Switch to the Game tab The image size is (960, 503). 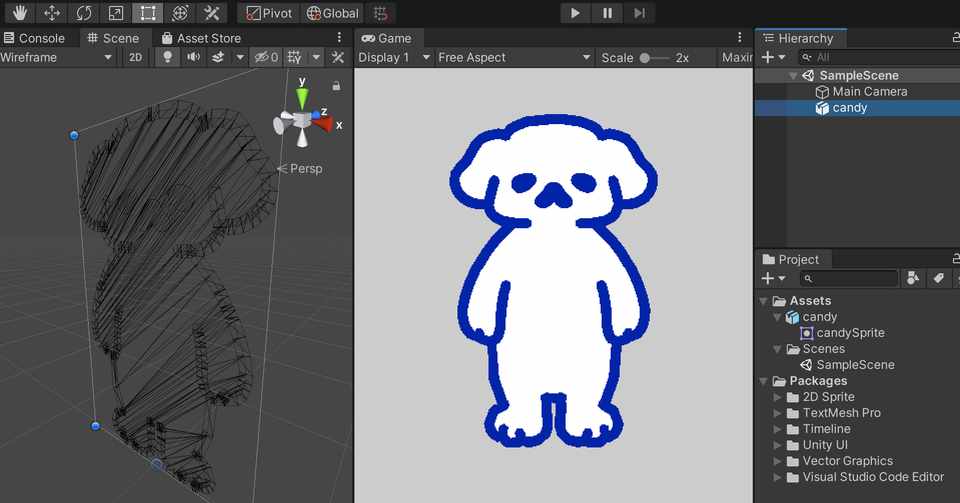(x=386, y=38)
